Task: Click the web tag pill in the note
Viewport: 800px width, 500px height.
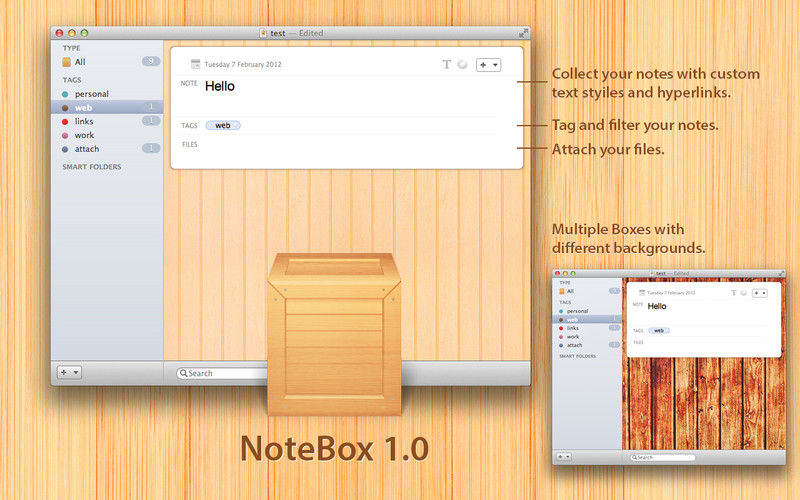Action: tap(223, 126)
